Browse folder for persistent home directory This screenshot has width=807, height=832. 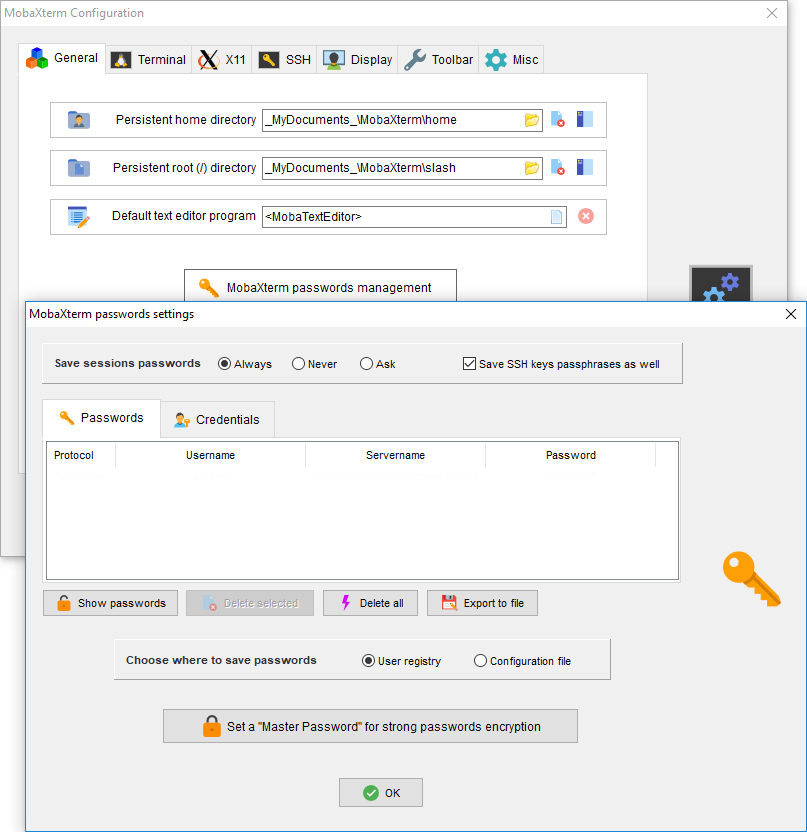tap(532, 120)
